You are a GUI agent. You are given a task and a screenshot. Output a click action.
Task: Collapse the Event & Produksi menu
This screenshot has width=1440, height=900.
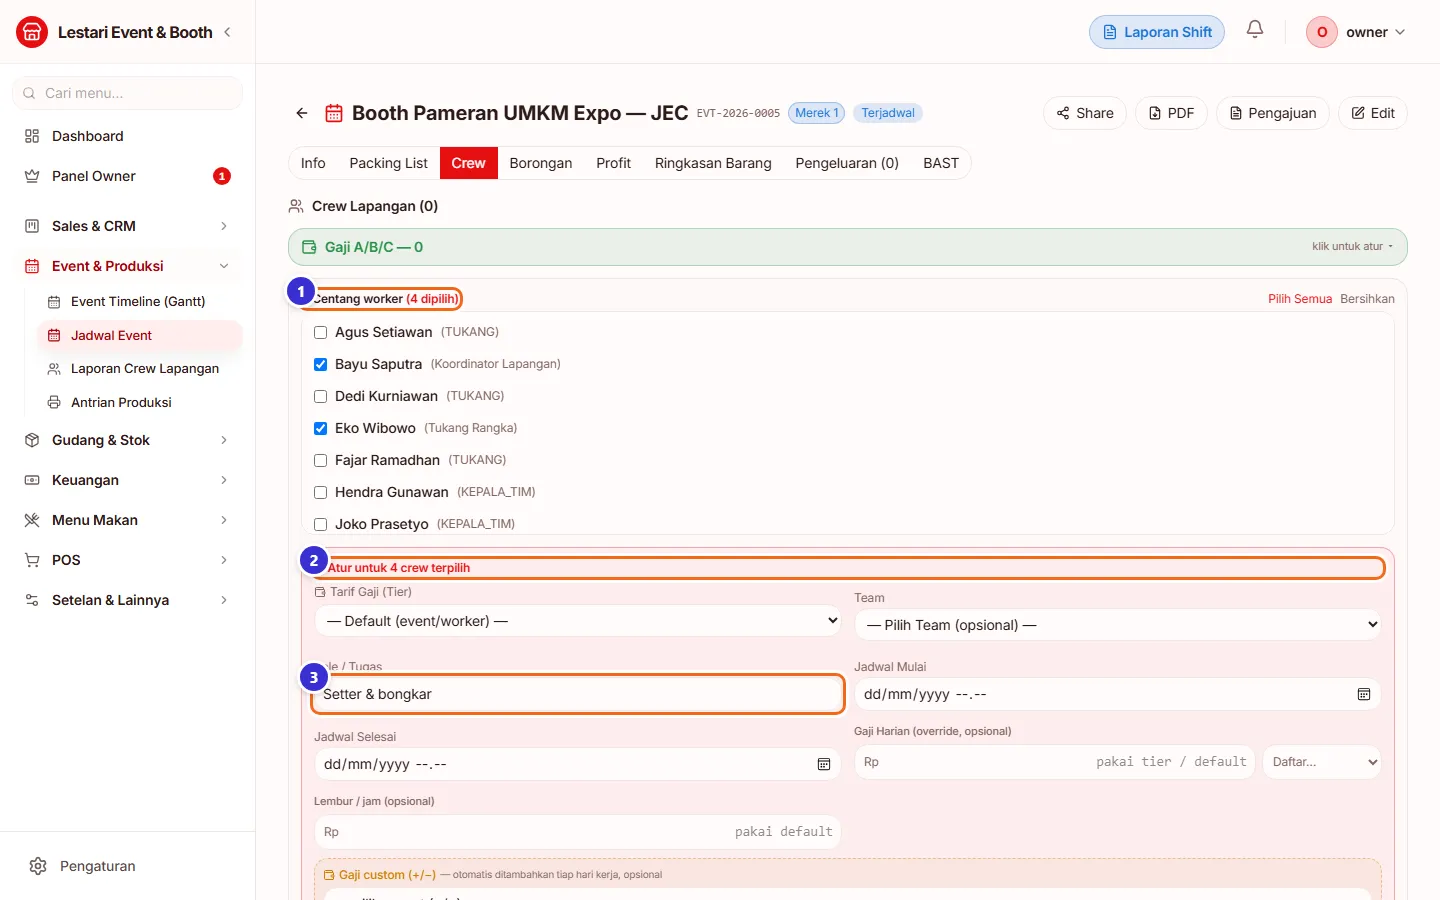click(x=128, y=266)
